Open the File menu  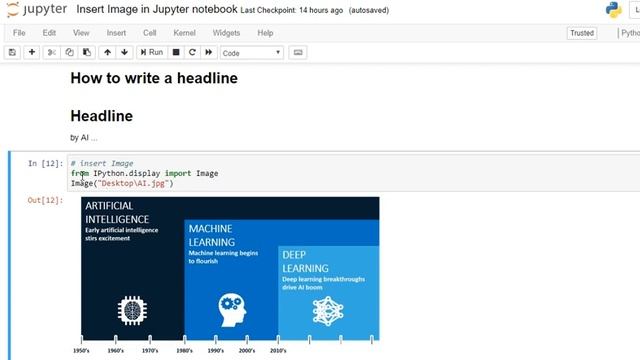pos(19,33)
